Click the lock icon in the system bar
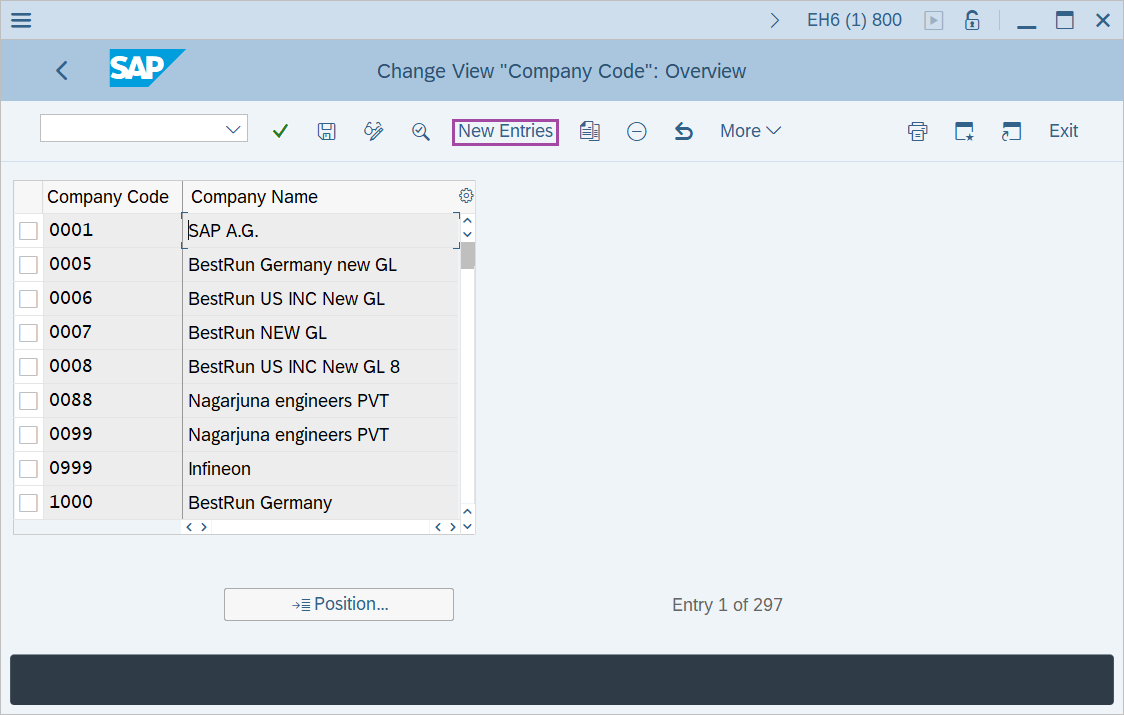The image size is (1124, 715). click(x=971, y=19)
